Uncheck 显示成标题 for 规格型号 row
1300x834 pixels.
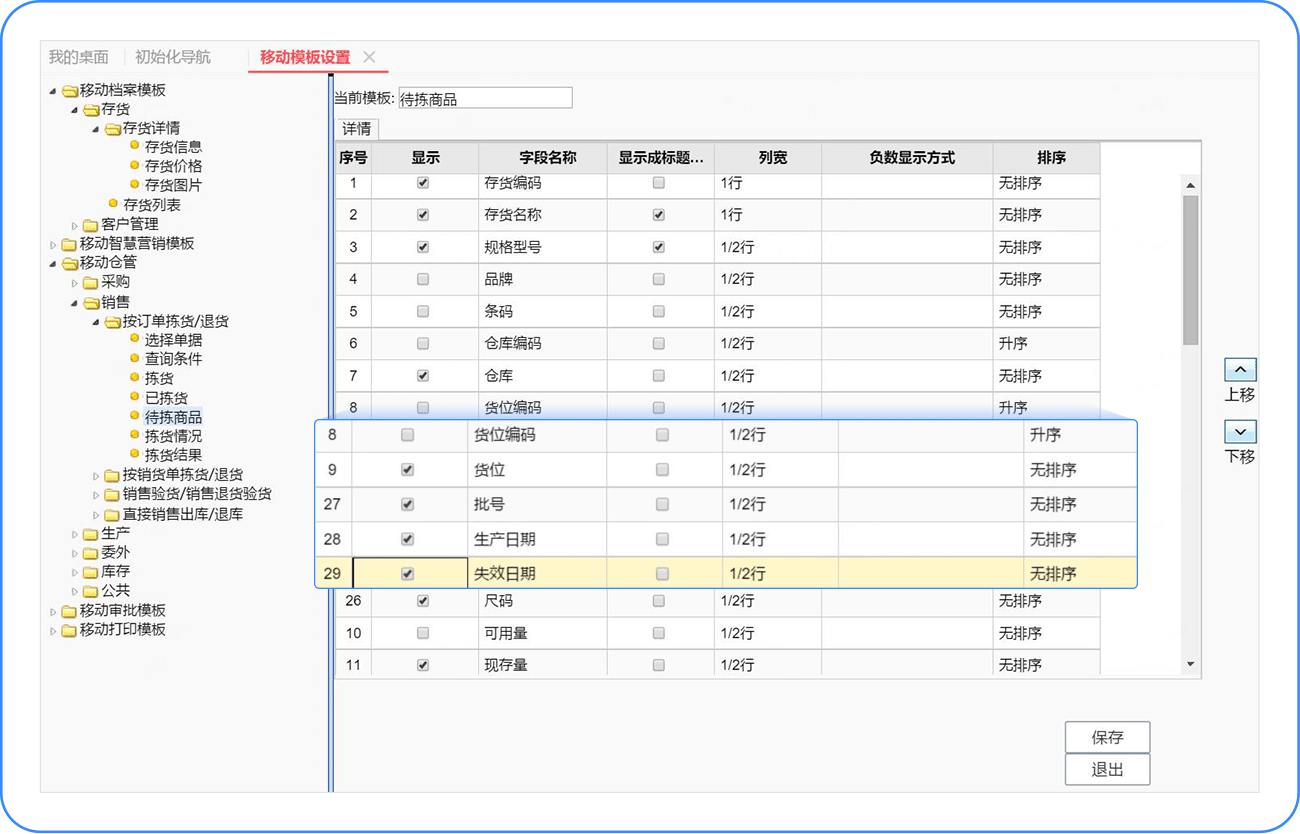pyautogui.click(x=658, y=247)
